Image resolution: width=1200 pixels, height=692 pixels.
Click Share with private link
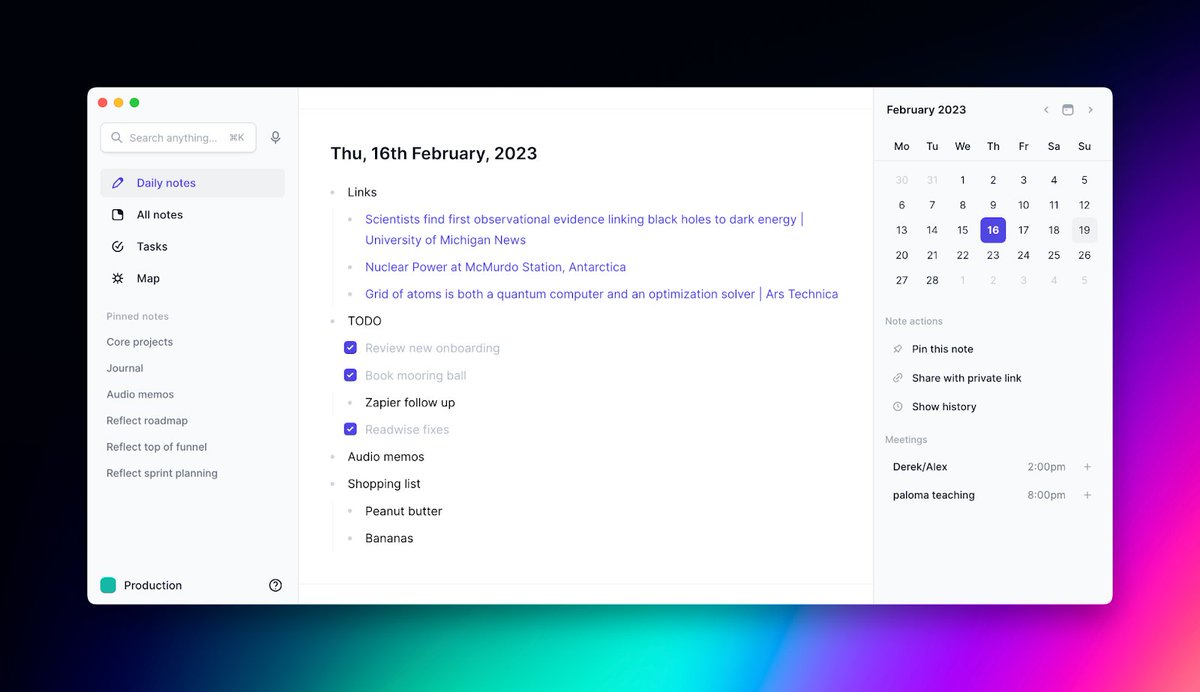pyautogui.click(x=966, y=378)
